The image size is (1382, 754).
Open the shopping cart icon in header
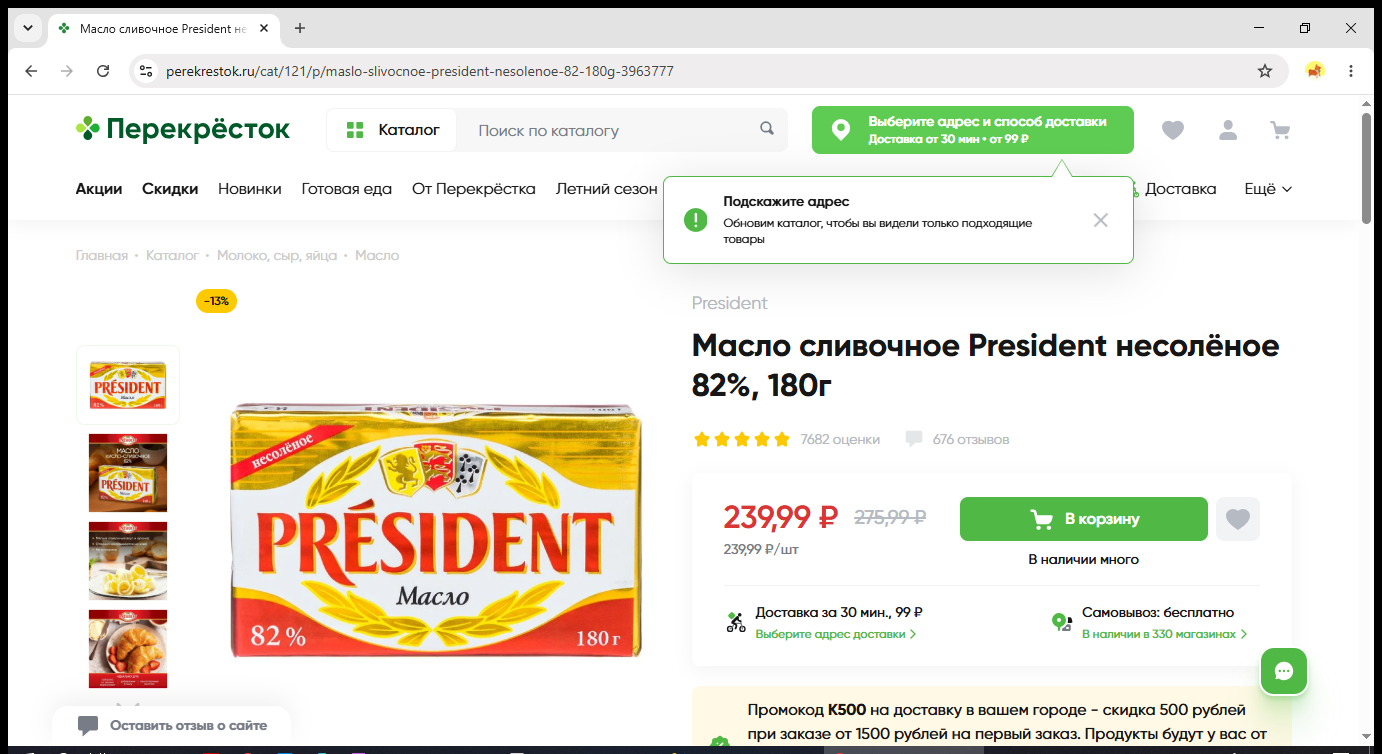1280,130
